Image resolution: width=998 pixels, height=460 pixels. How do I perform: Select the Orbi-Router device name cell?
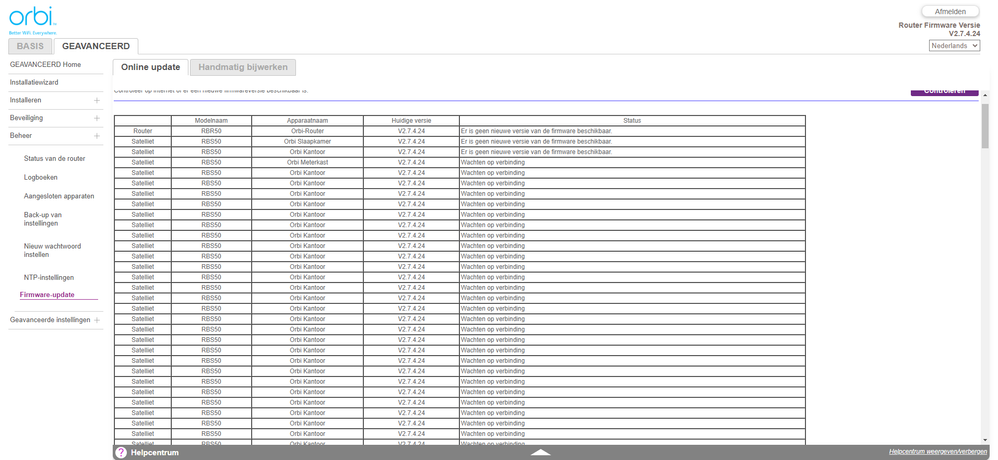coord(307,130)
